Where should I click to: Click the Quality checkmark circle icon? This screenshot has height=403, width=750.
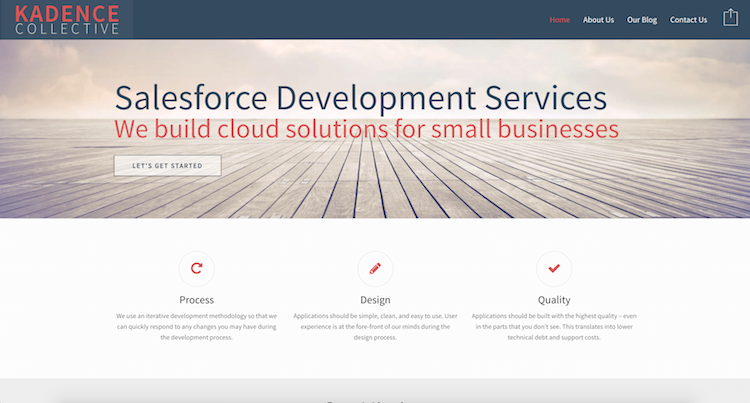tap(554, 269)
